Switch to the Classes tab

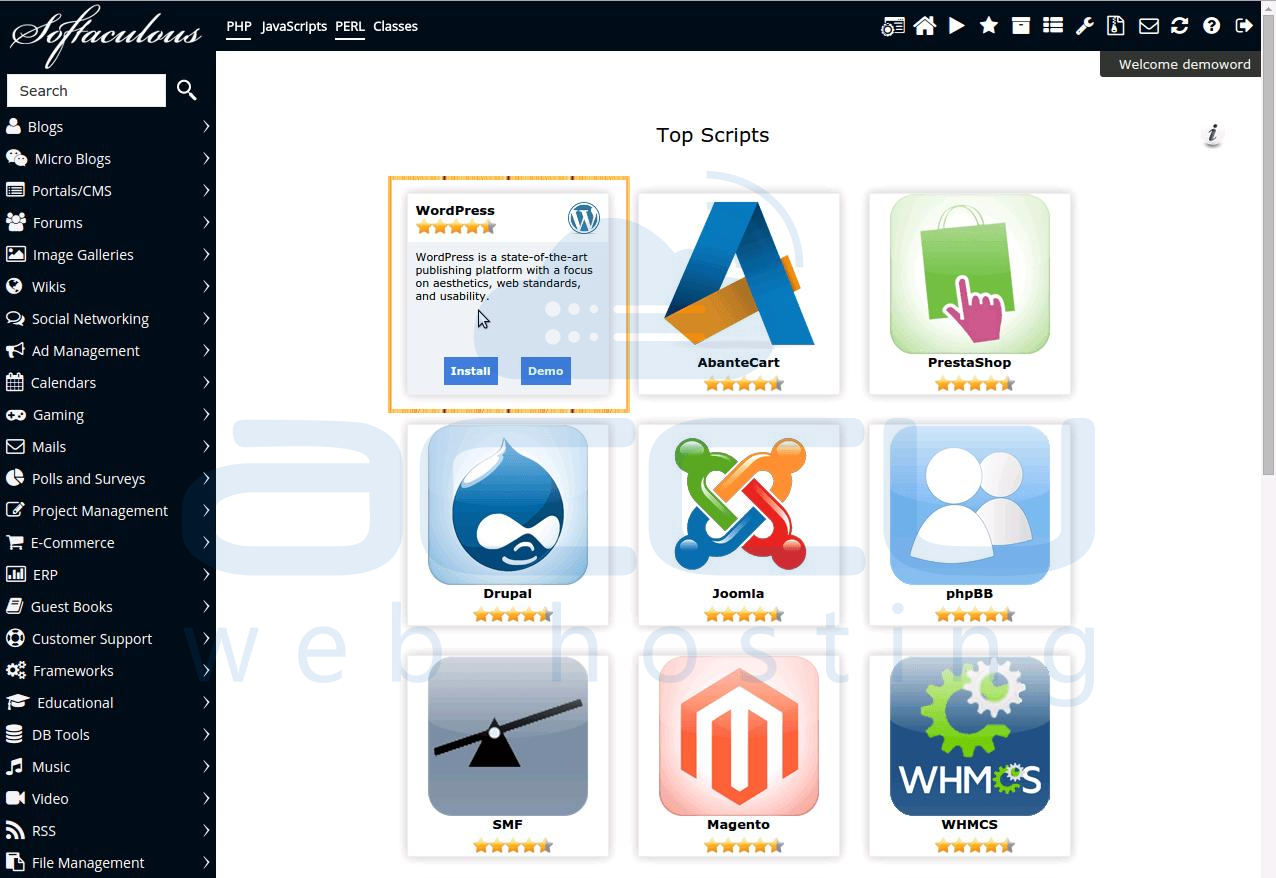[x=395, y=26]
